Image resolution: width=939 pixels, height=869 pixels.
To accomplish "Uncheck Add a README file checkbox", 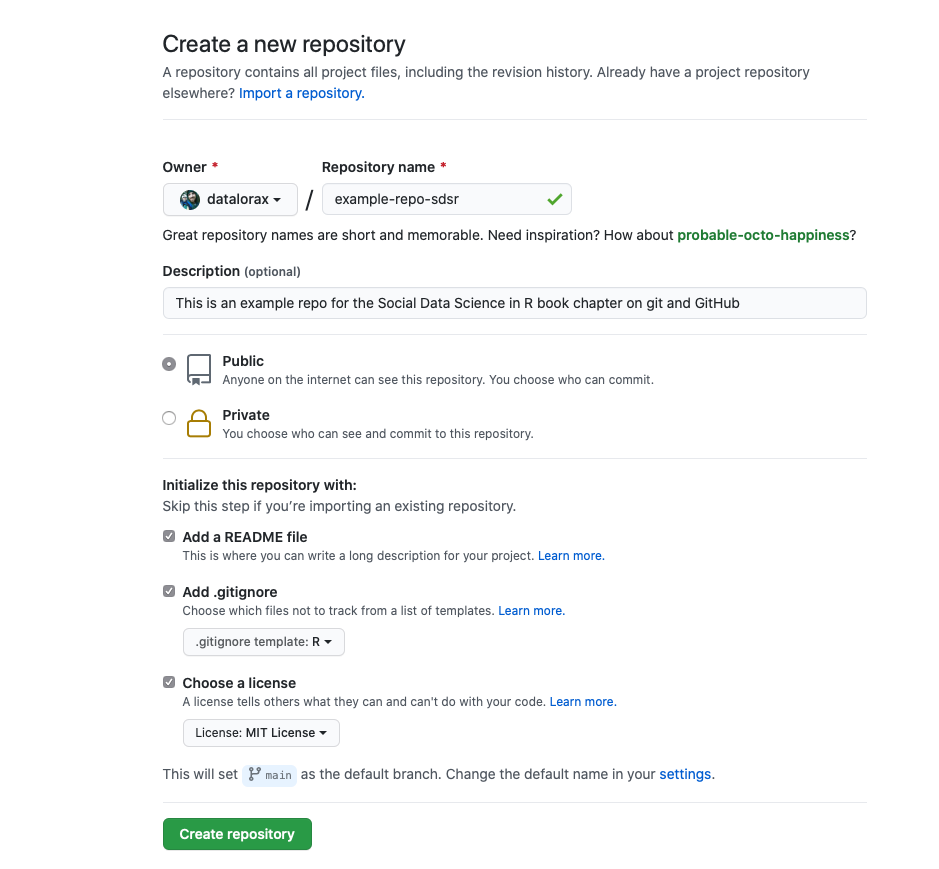I will [169, 536].
